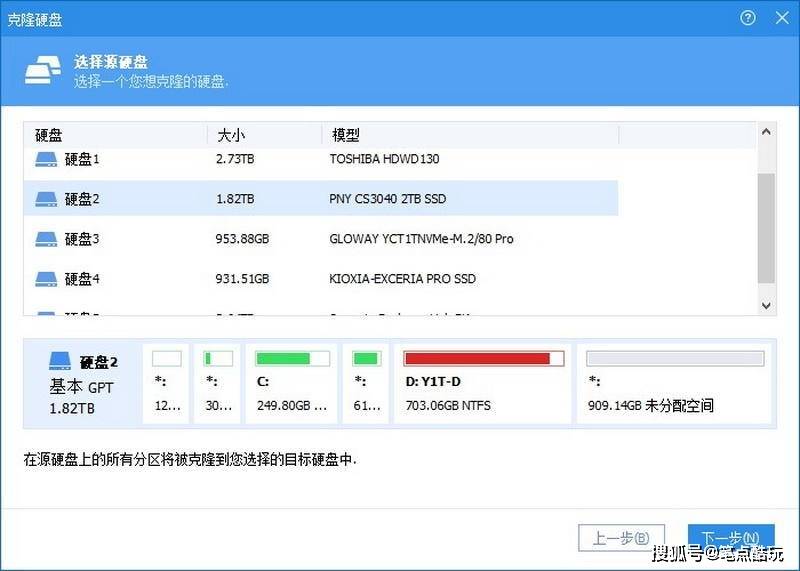Select the 硬盘1 row label

[82, 160]
